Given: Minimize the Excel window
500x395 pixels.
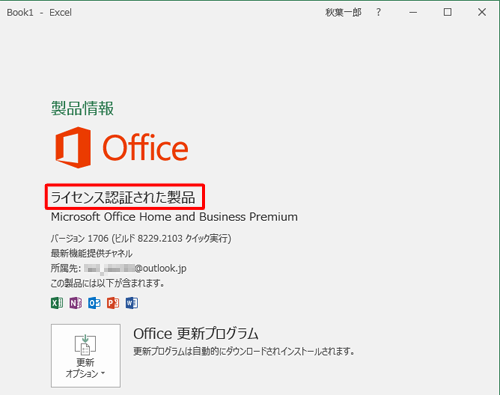Looking at the screenshot, I should point(413,12).
